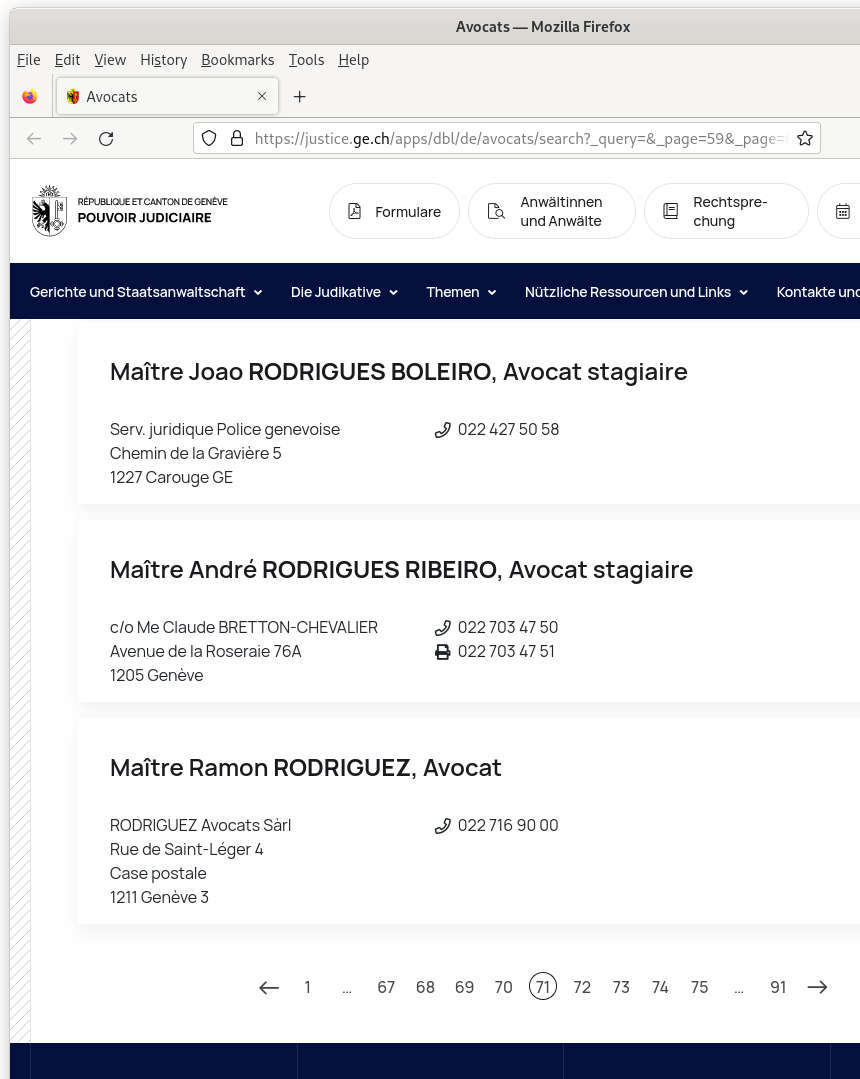The width and height of the screenshot is (860, 1079).
Task: Click the next page arrow
Action: click(817, 987)
